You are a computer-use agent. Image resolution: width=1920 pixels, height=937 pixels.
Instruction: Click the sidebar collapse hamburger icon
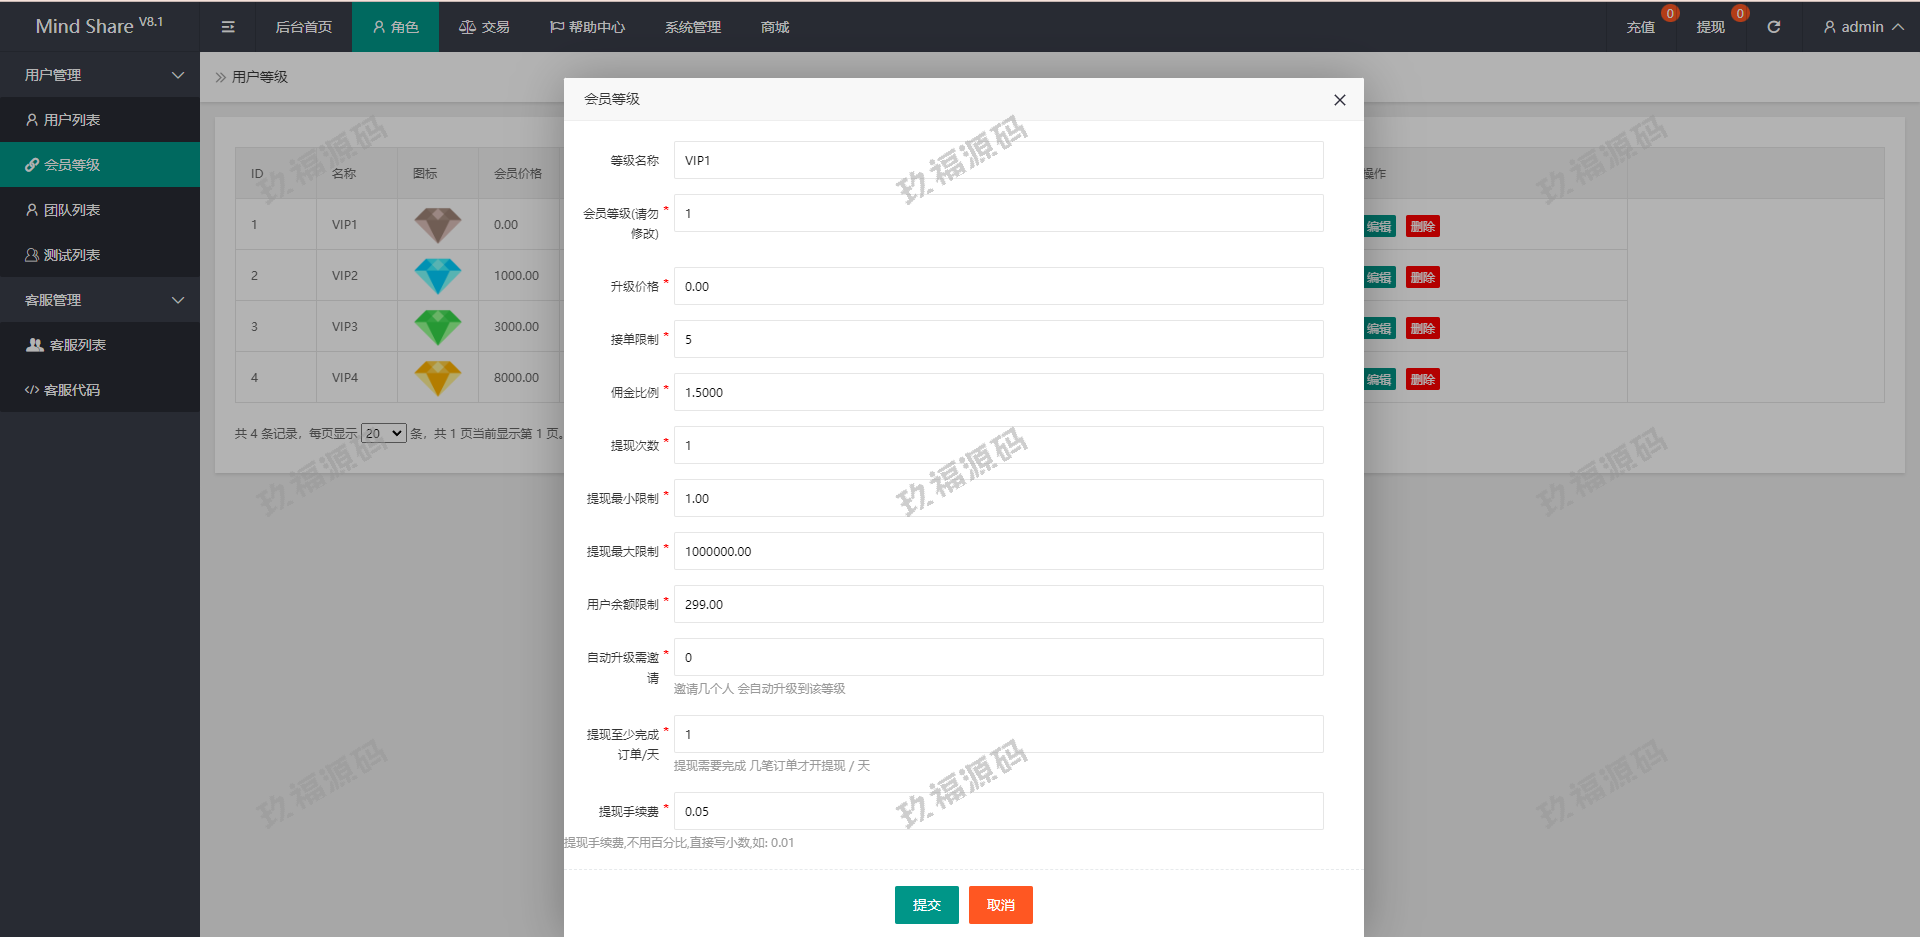(x=228, y=27)
